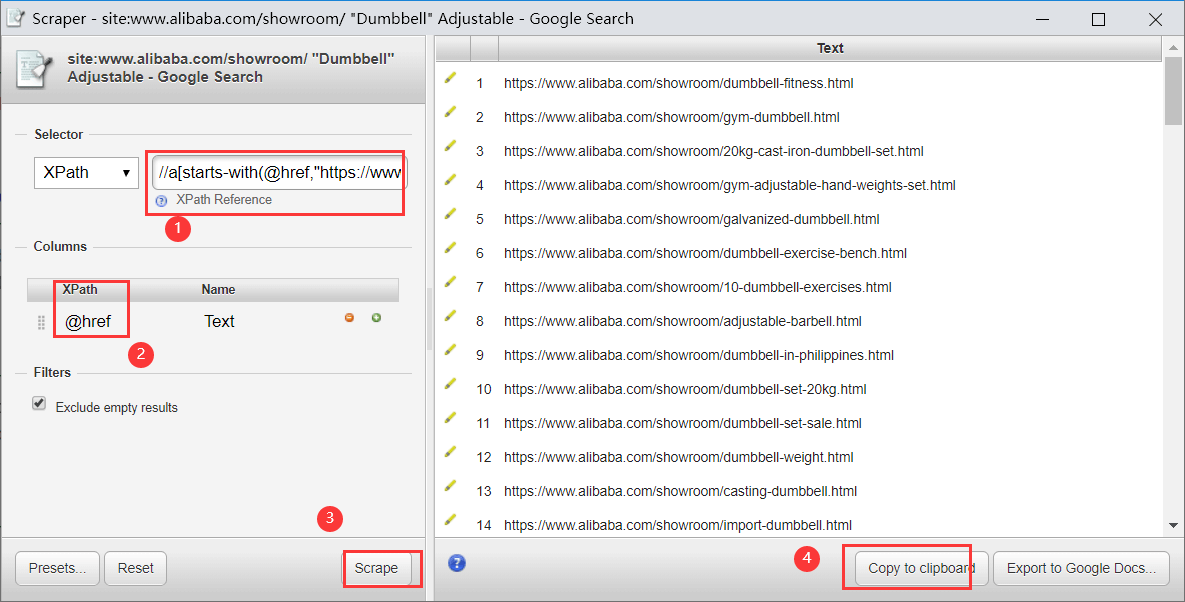Screen dimensions: 1185x602
Task: Click Export to Google Docs... button
Action: (1081, 568)
